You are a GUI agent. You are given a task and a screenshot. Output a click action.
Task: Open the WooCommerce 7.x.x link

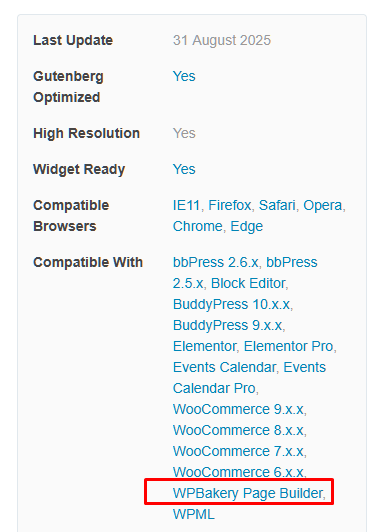238,452
